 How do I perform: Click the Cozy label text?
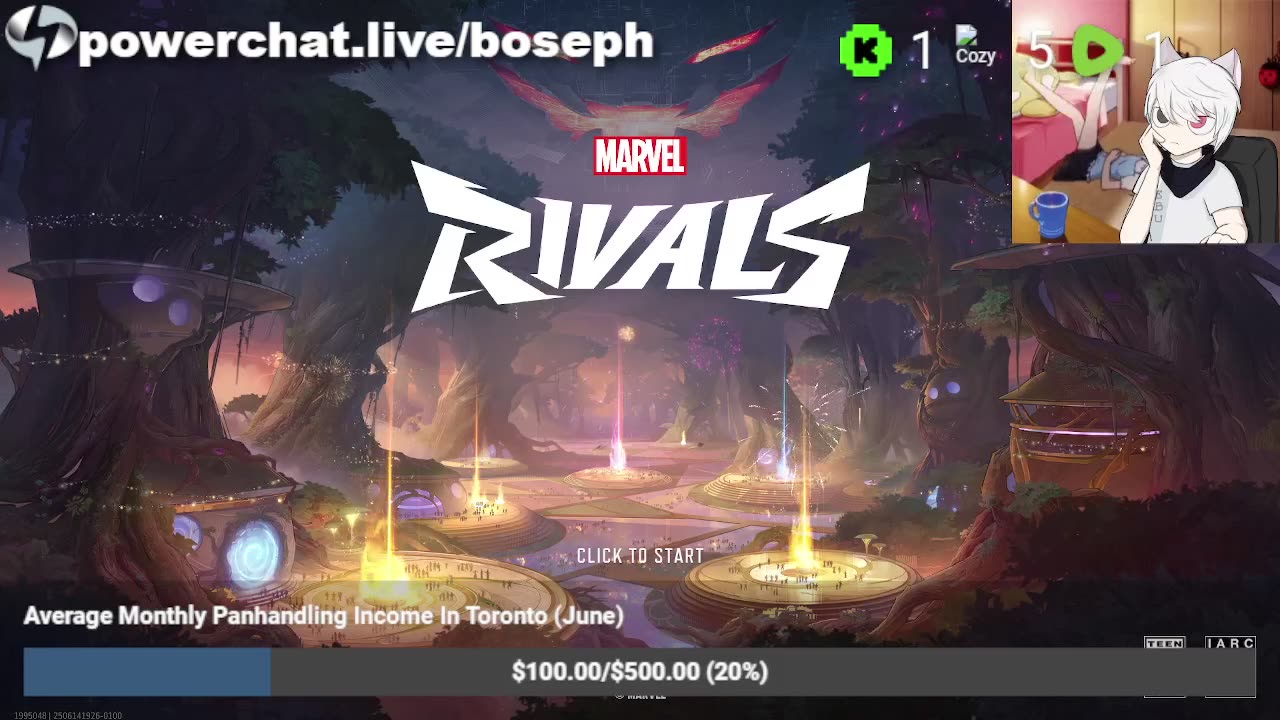975,56
